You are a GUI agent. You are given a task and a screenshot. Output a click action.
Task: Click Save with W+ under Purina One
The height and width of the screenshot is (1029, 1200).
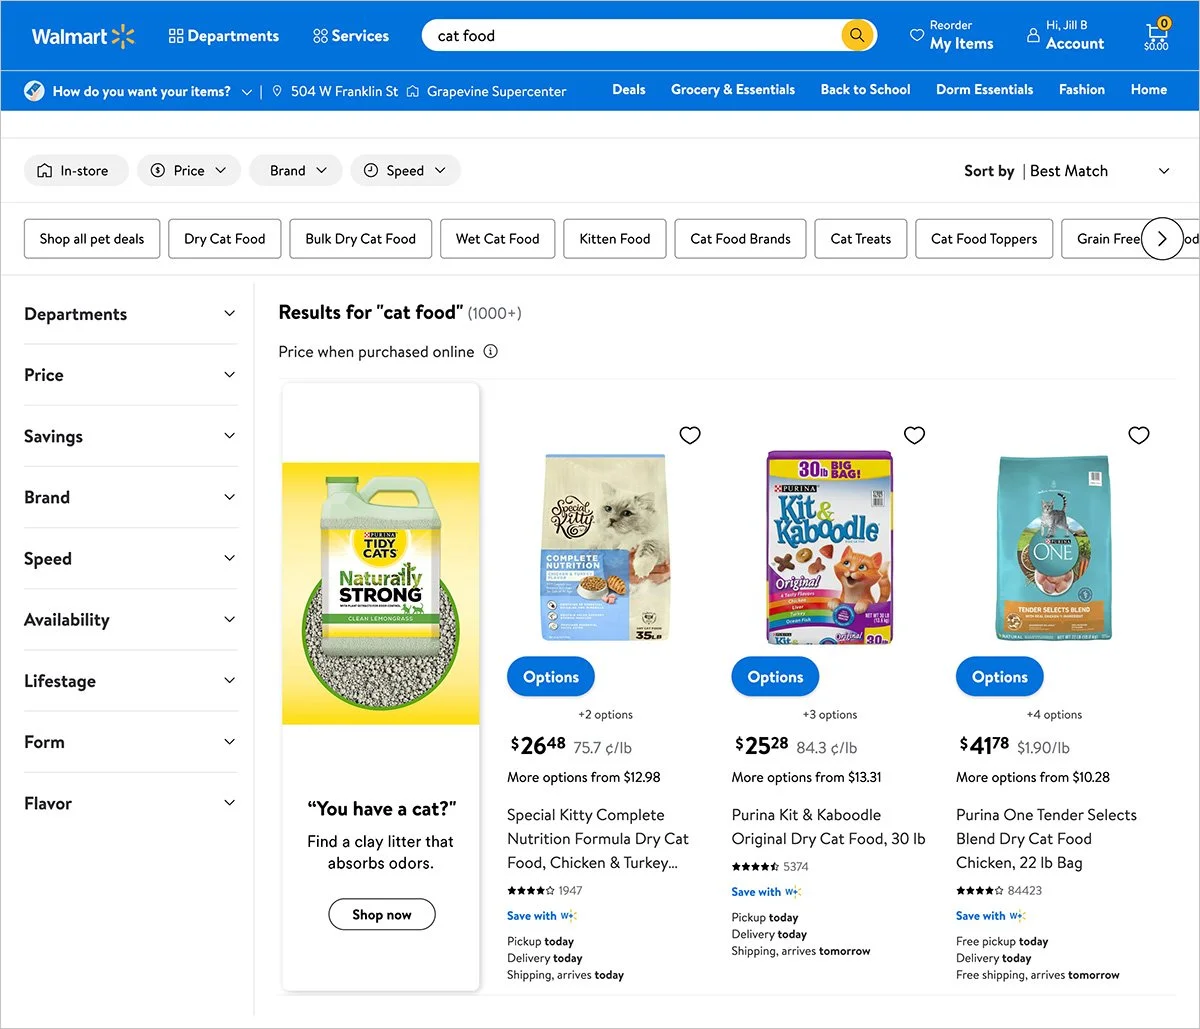pos(991,916)
